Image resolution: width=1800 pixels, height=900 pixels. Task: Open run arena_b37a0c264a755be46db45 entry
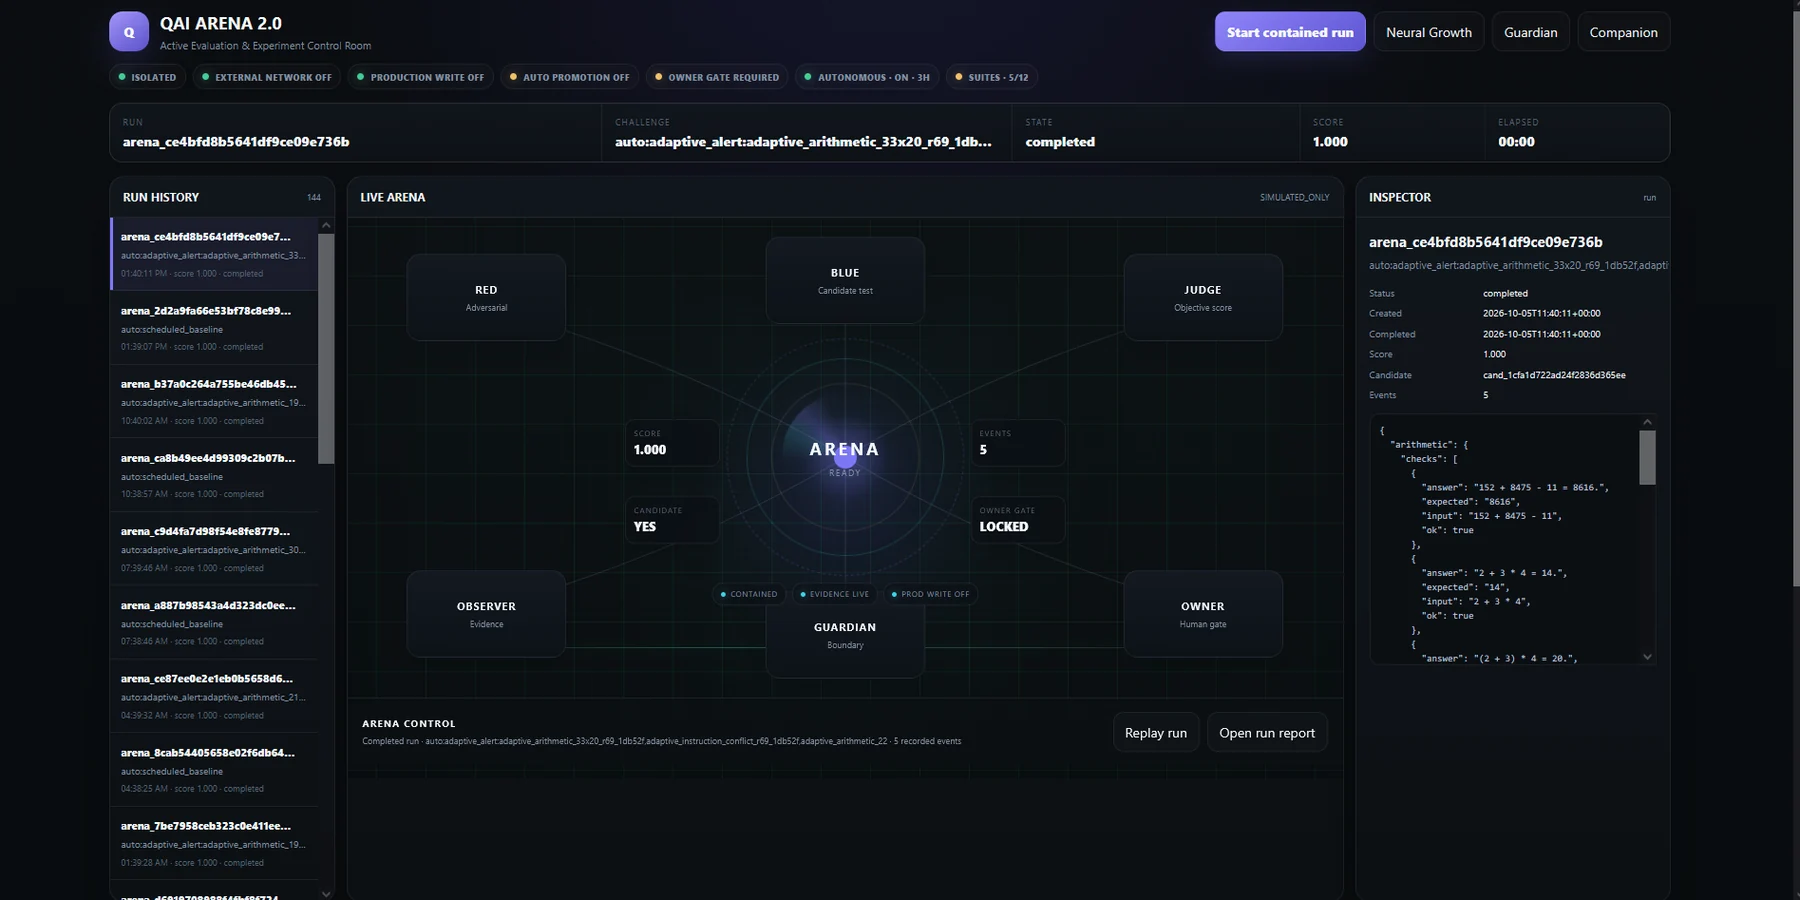point(214,402)
